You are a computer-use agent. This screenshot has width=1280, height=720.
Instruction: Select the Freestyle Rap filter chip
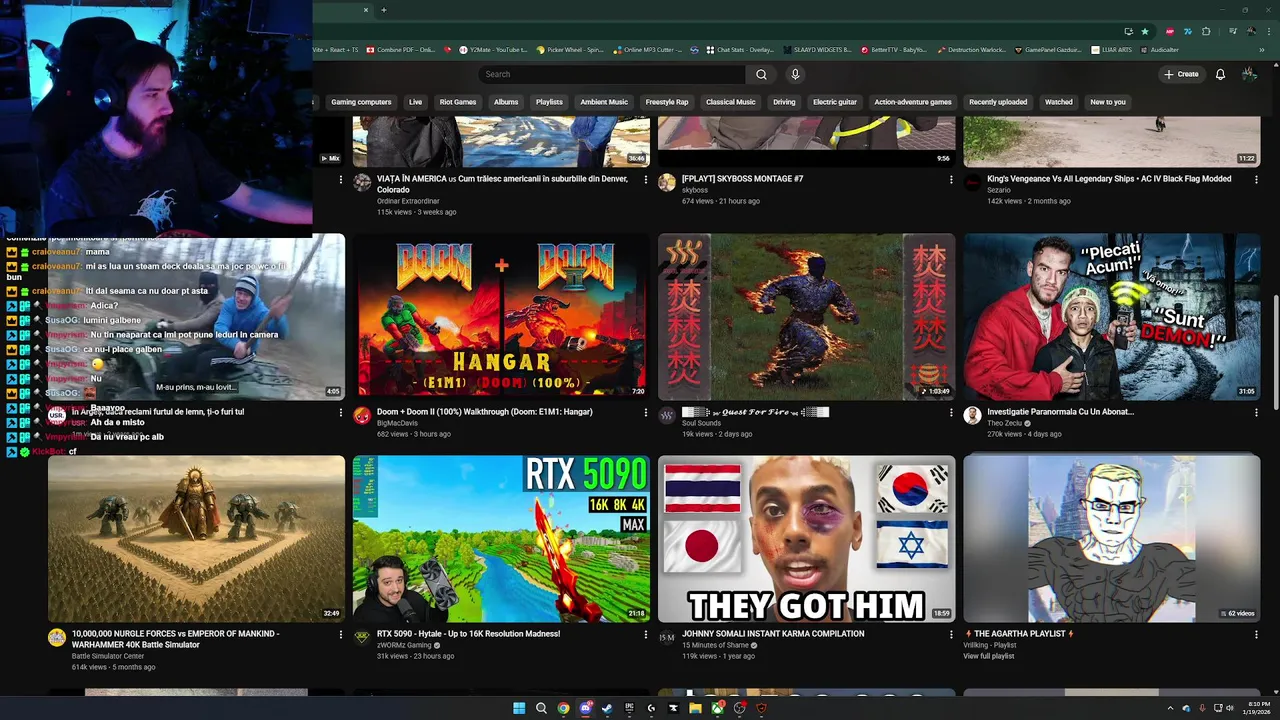[x=667, y=102]
